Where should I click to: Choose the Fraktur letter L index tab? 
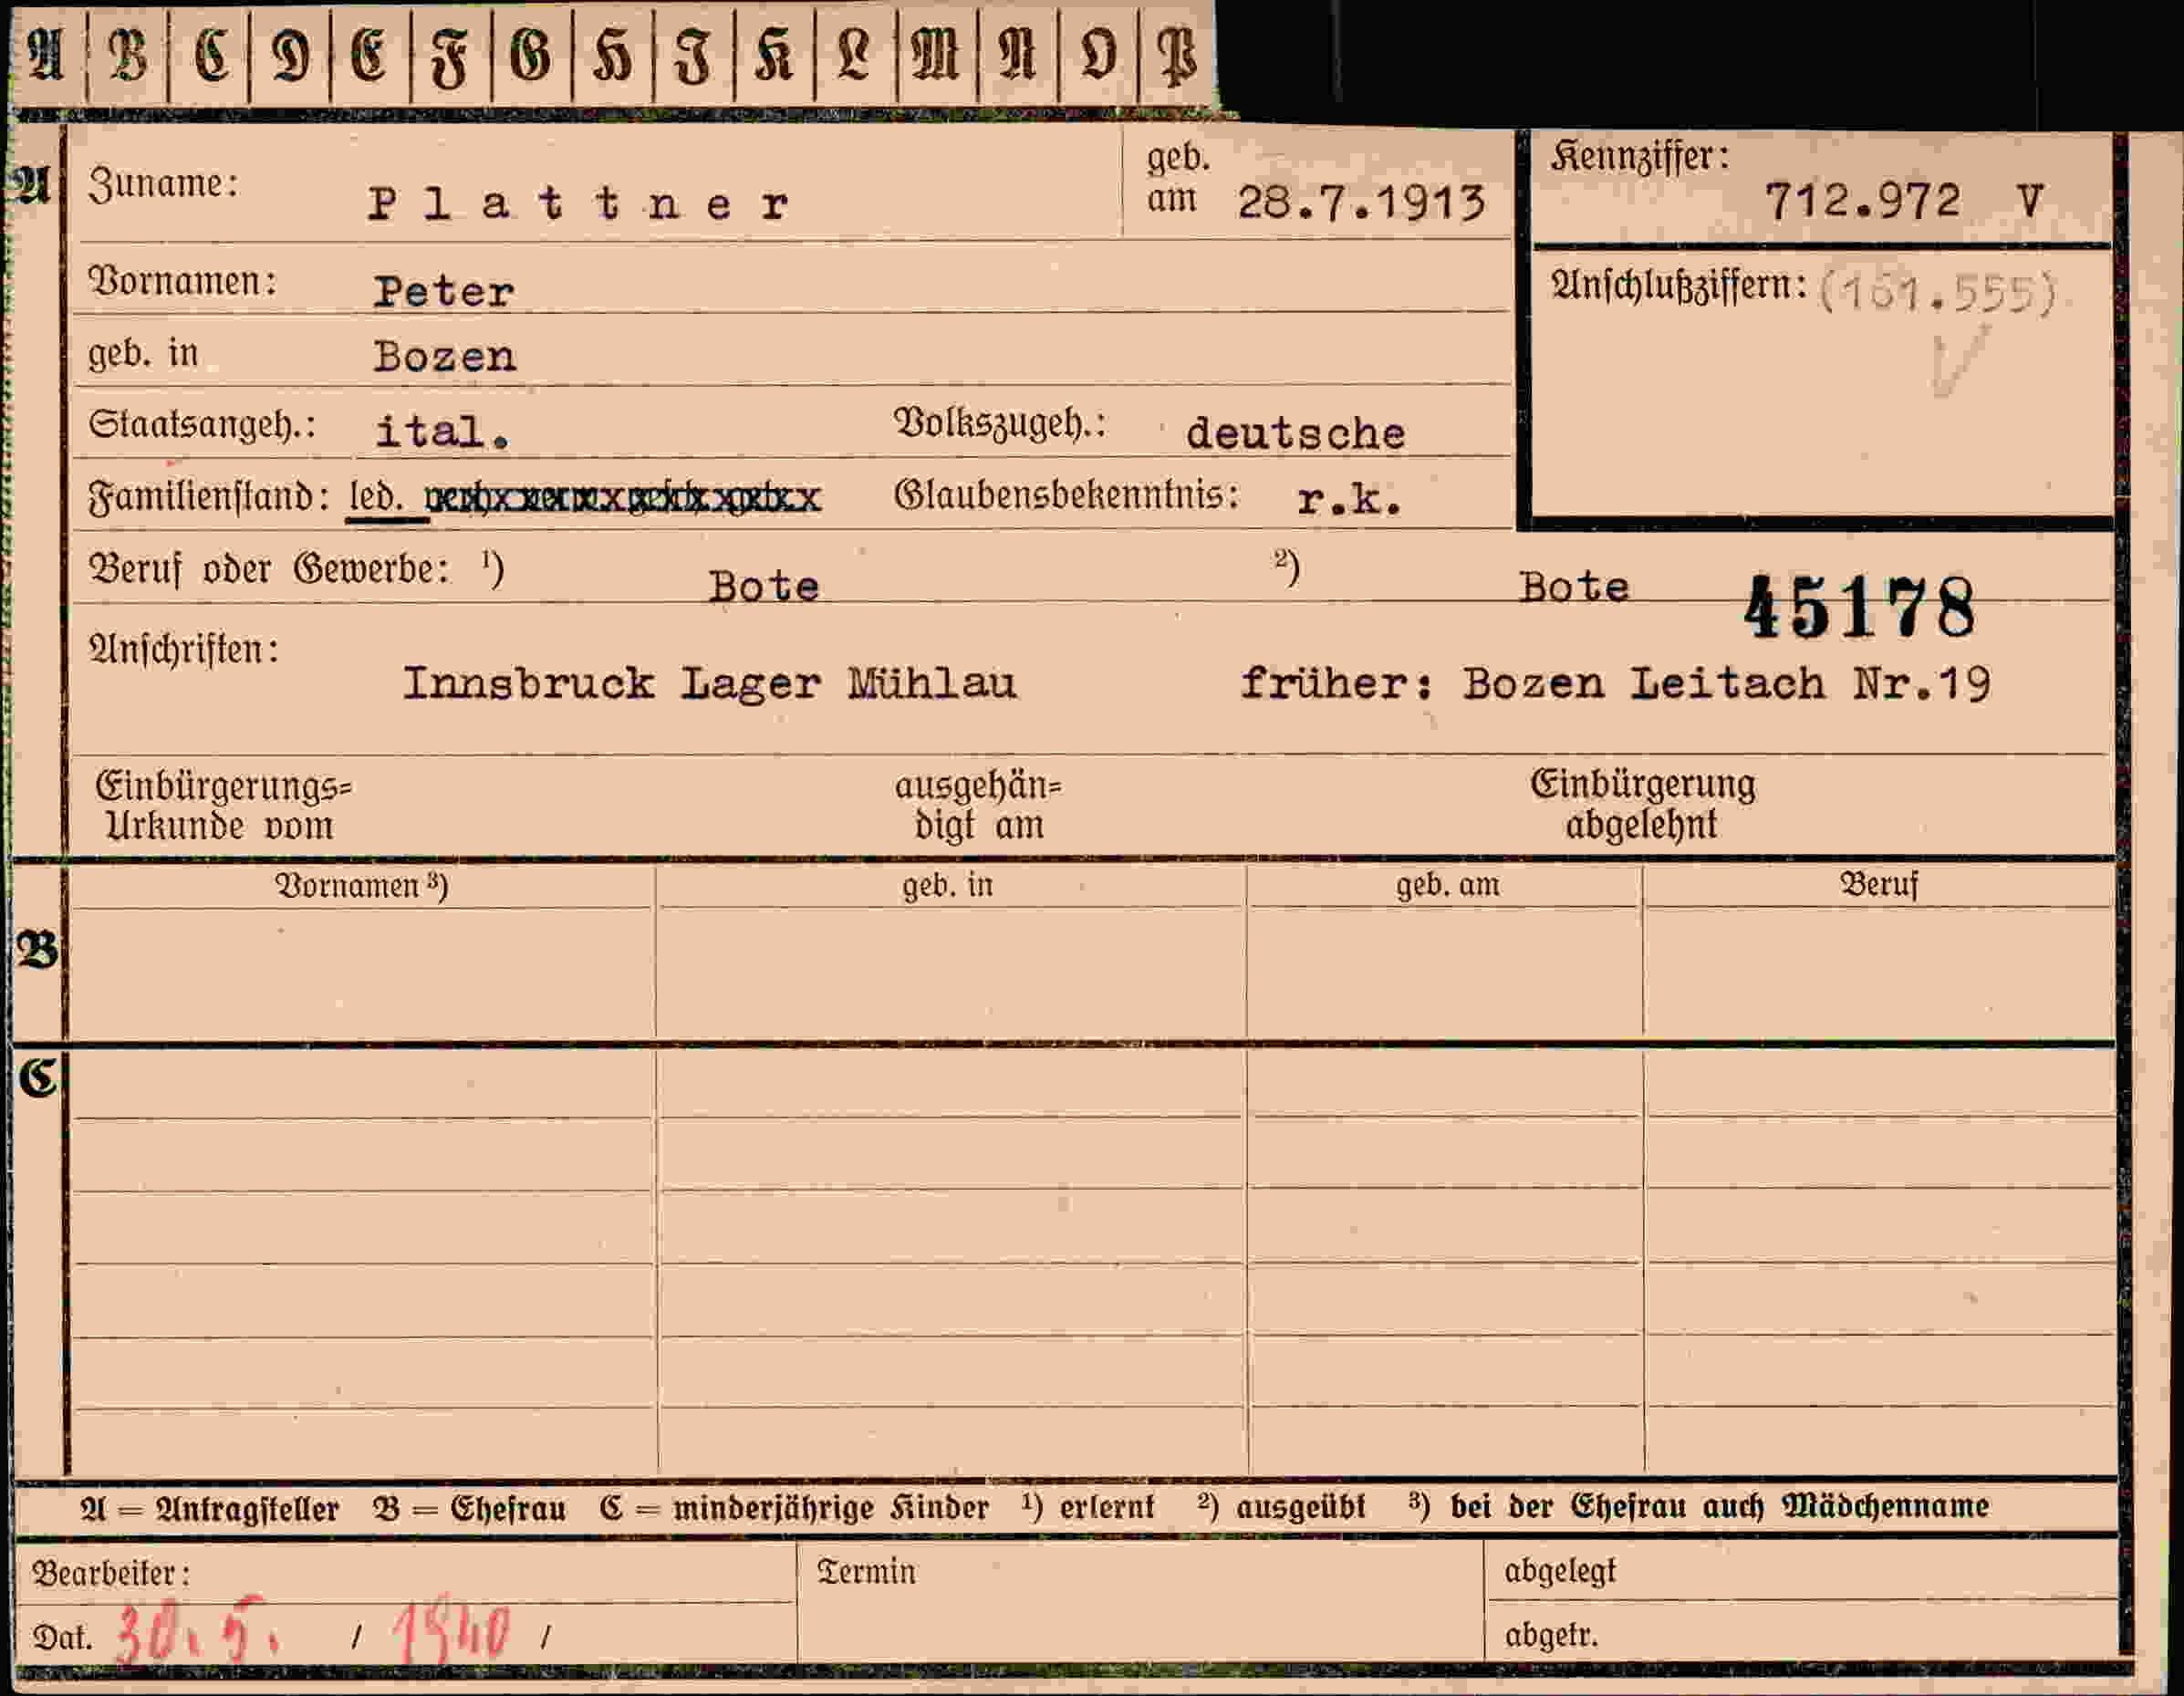[855, 53]
